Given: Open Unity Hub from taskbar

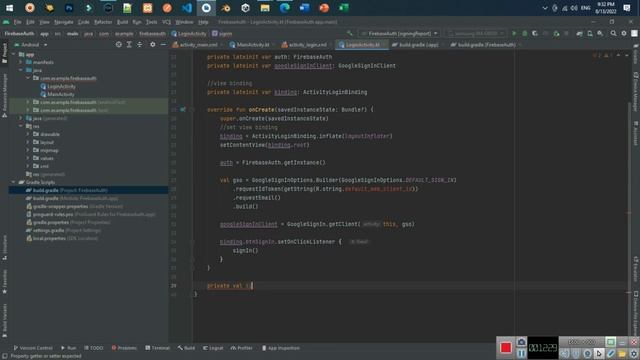Looking at the screenshot, I should 245,8.
